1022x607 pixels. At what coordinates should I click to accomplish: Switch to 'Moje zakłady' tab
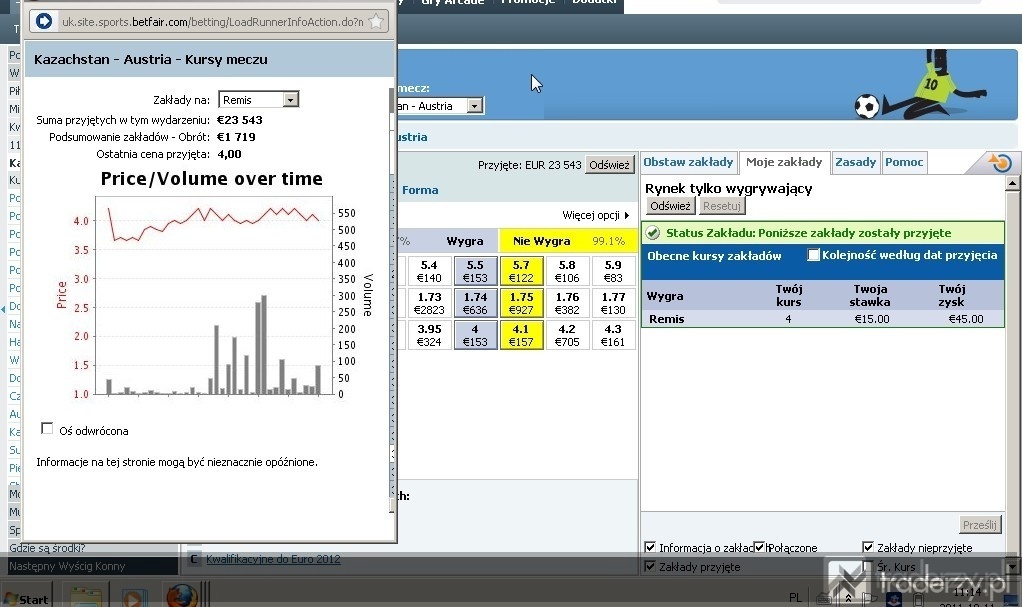[784, 162]
